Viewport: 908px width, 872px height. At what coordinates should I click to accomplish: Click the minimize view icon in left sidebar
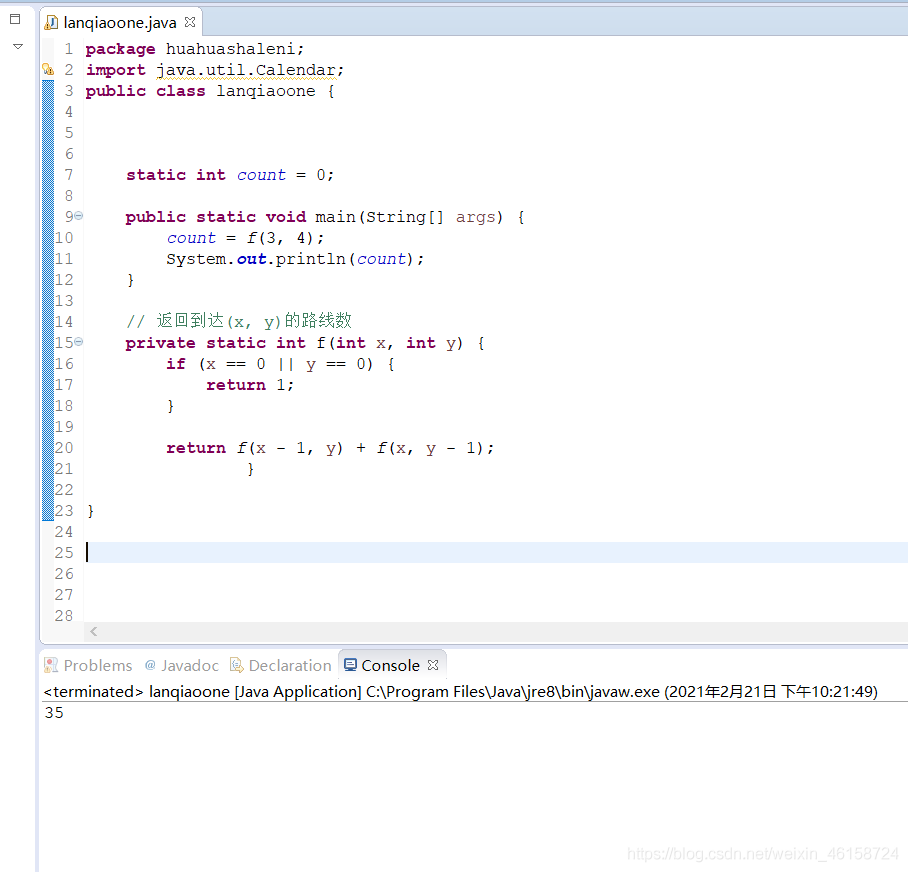click(15, 19)
